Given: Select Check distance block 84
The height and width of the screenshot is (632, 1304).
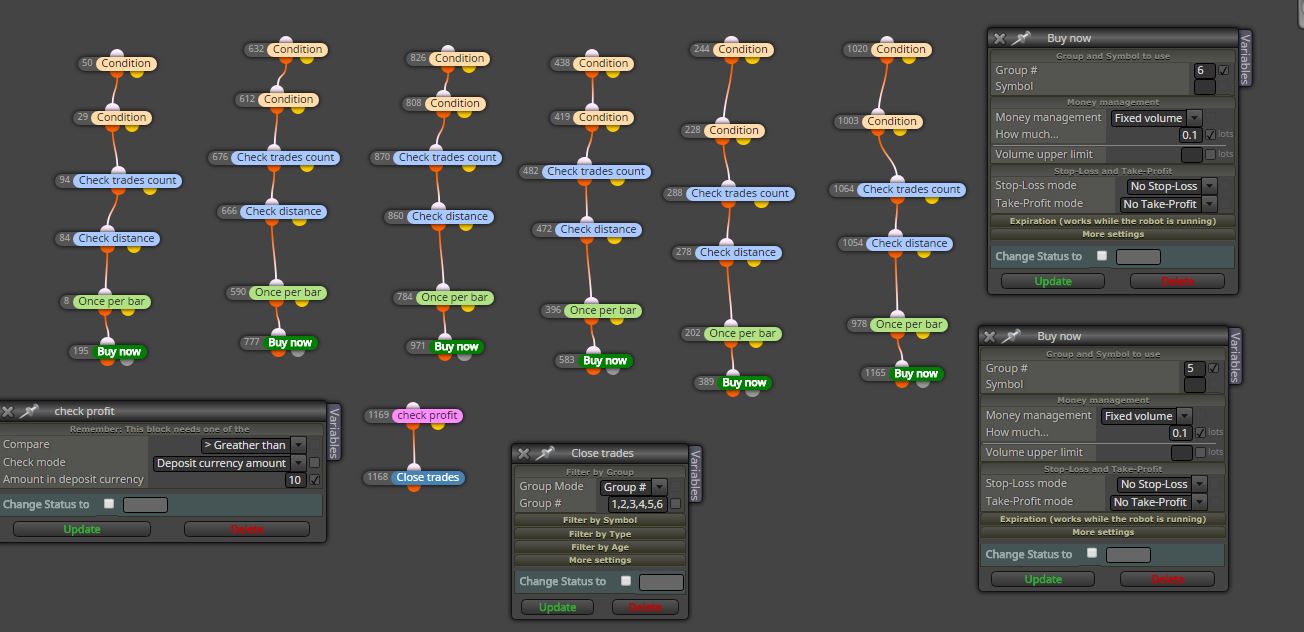Looking at the screenshot, I should [117, 238].
